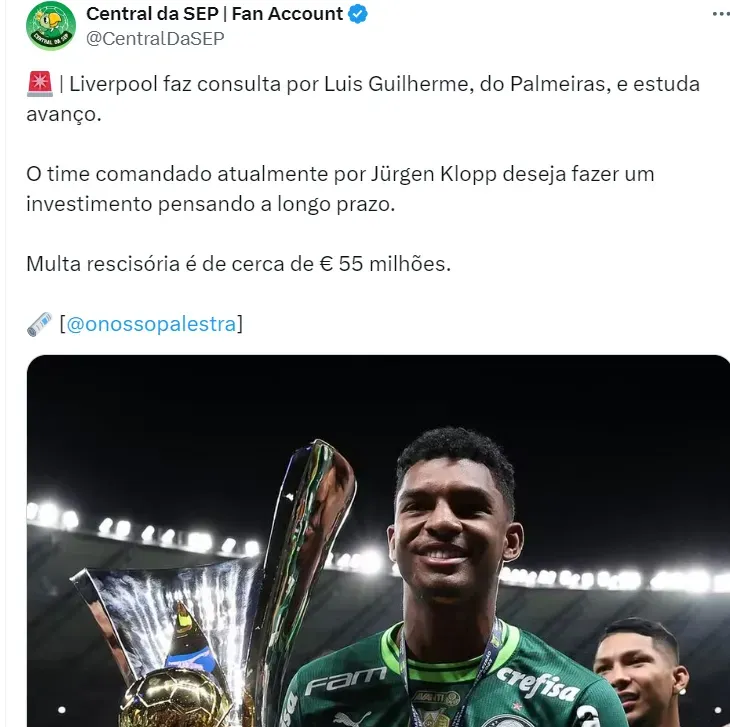Click the Puma logo on the green jersey
The width and height of the screenshot is (730, 727).
(352, 716)
